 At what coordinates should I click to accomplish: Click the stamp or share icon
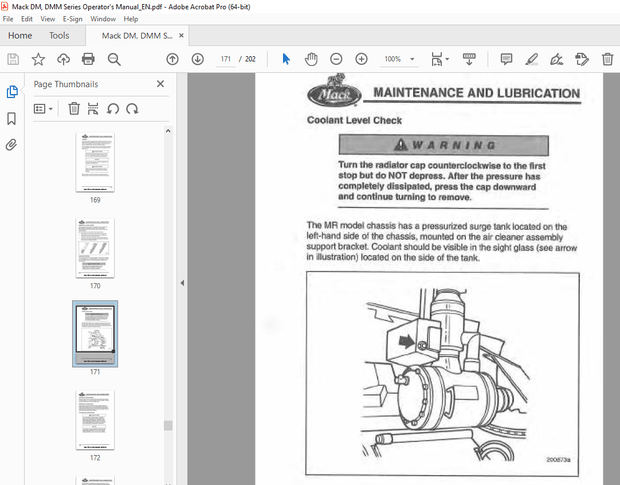click(582, 59)
